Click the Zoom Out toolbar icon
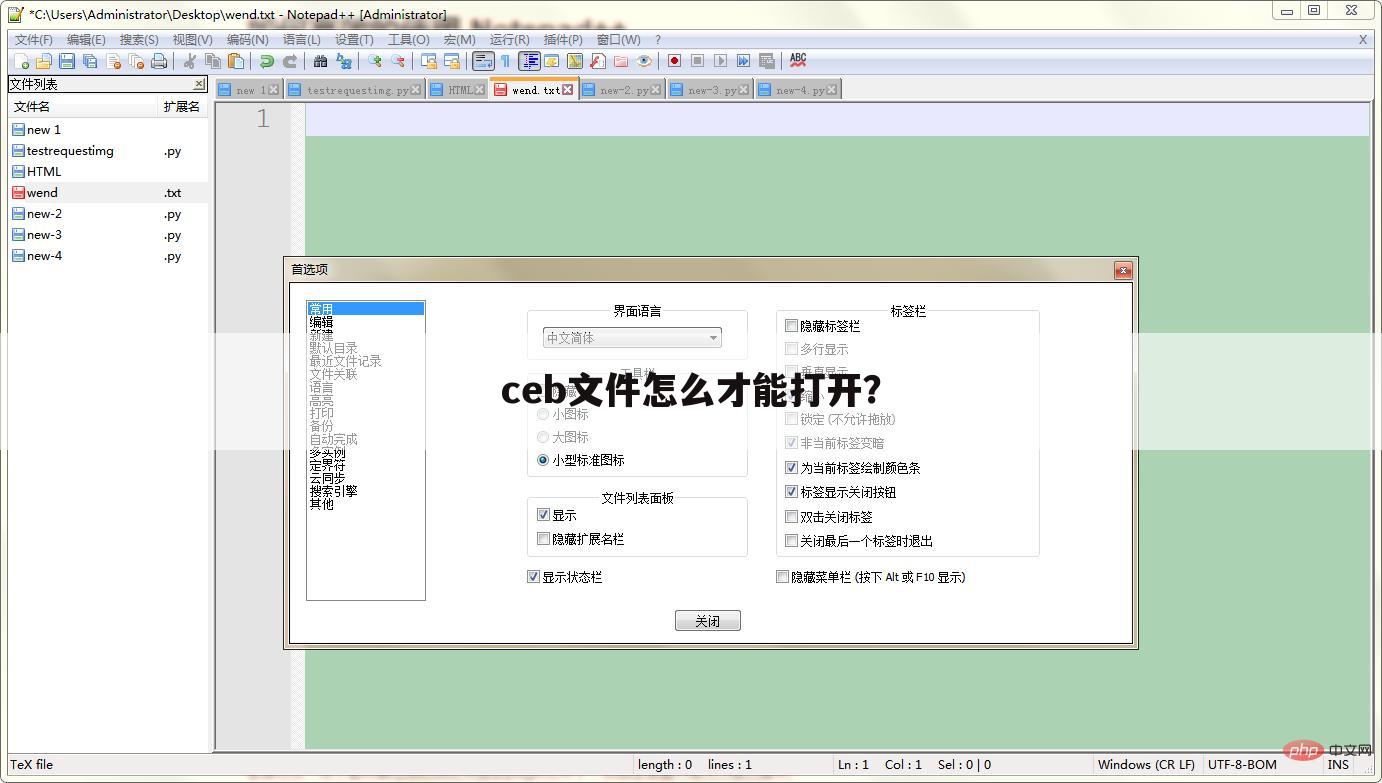 point(397,61)
